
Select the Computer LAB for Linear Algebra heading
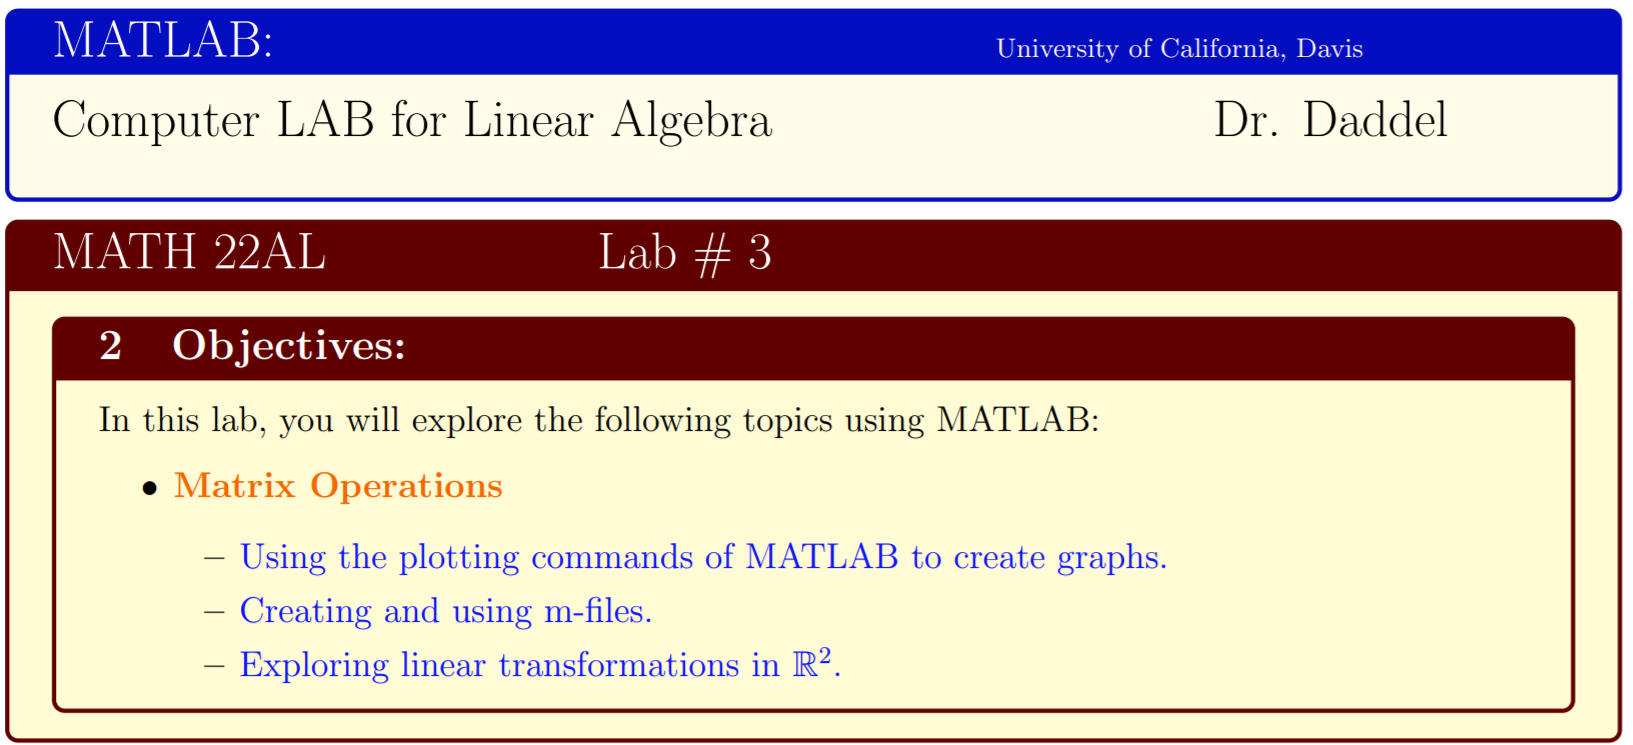tap(412, 121)
